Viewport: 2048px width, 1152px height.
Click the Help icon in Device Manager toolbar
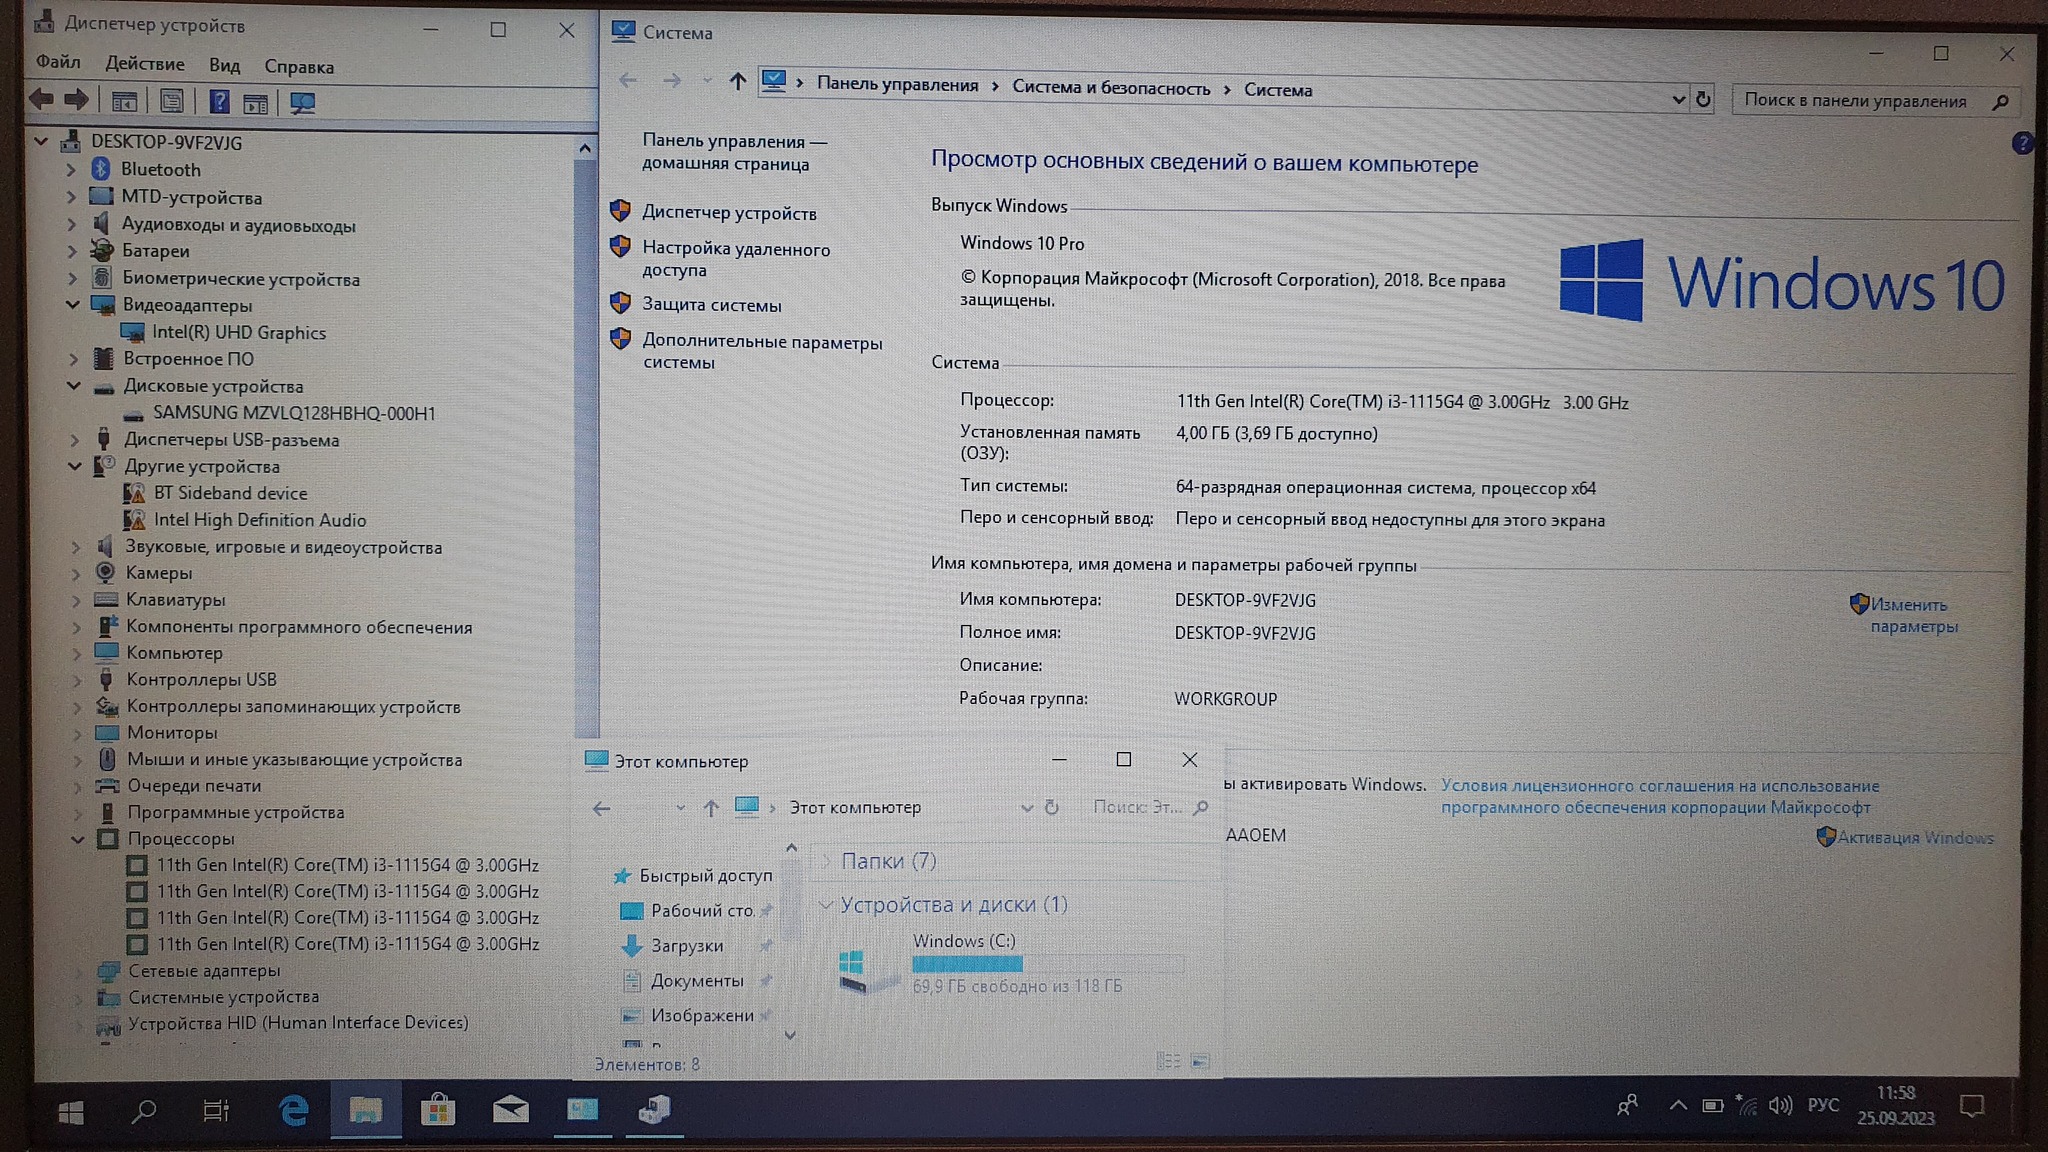pyautogui.click(x=220, y=102)
